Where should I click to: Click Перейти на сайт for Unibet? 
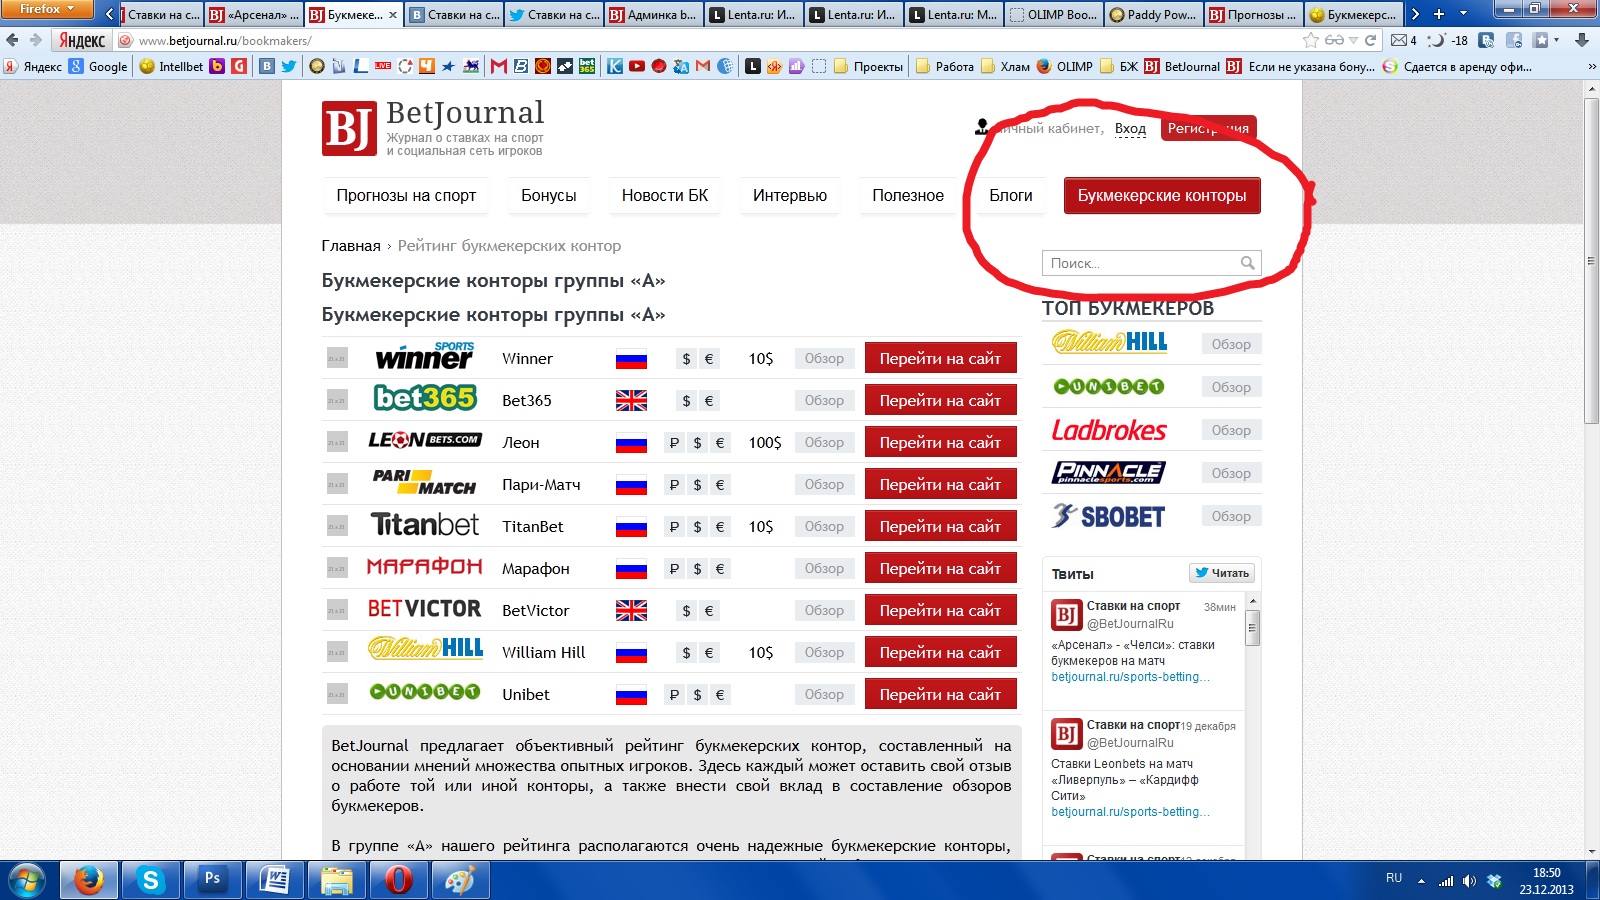pos(940,694)
